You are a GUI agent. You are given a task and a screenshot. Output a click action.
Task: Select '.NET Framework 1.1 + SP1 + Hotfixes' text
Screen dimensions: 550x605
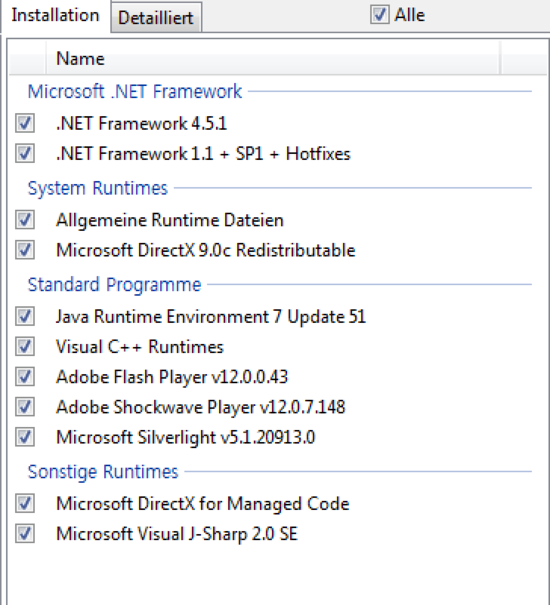[x=203, y=154]
